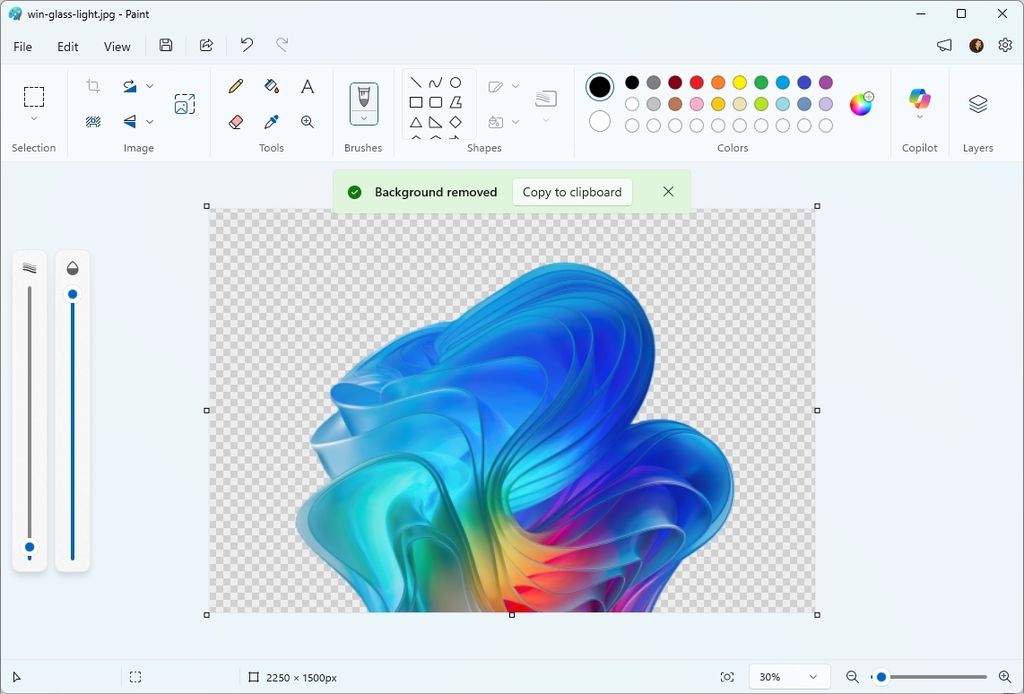Open the Edit menu

coord(67,46)
